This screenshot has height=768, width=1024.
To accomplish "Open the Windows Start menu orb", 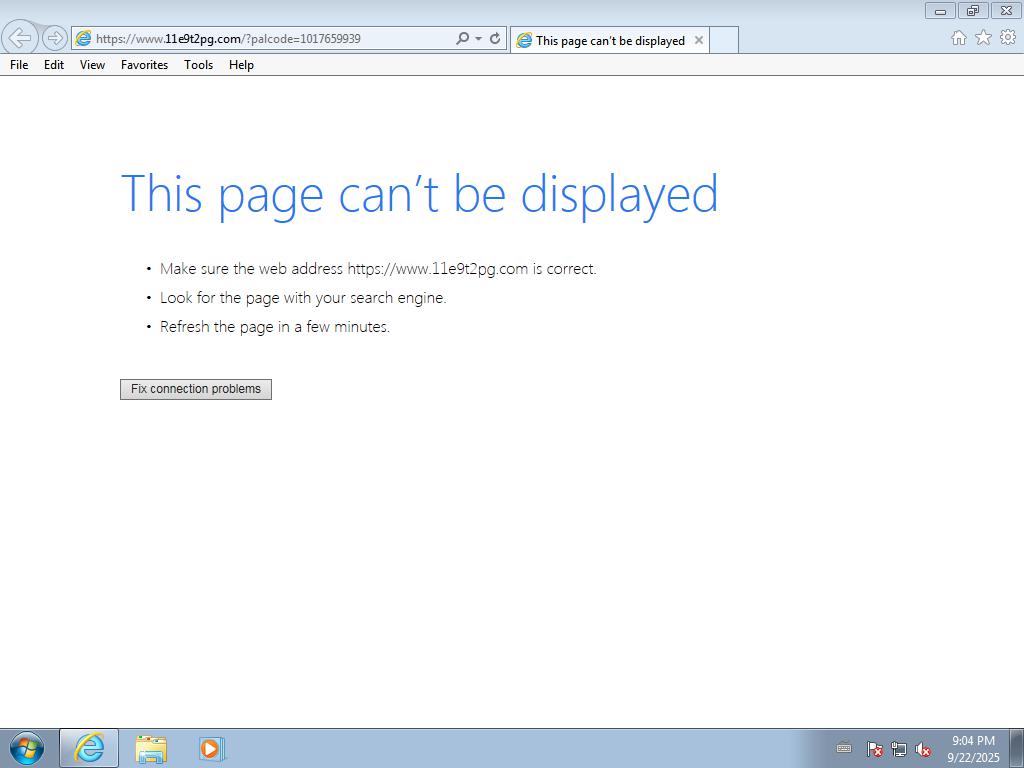I will (27, 748).
